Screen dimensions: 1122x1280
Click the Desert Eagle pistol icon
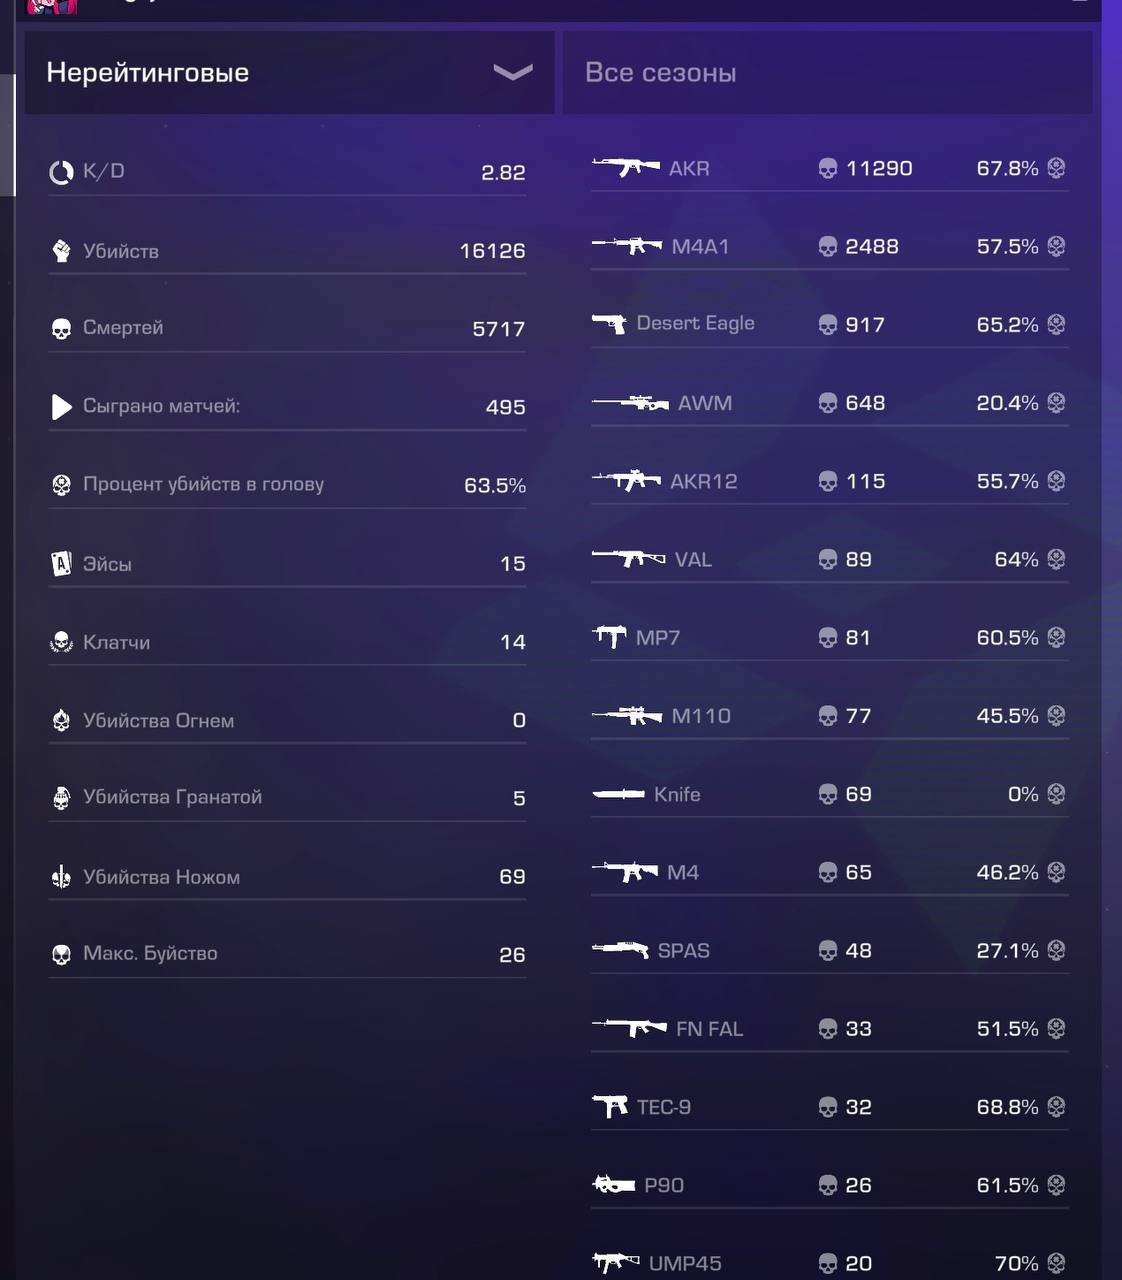(609, 323)
